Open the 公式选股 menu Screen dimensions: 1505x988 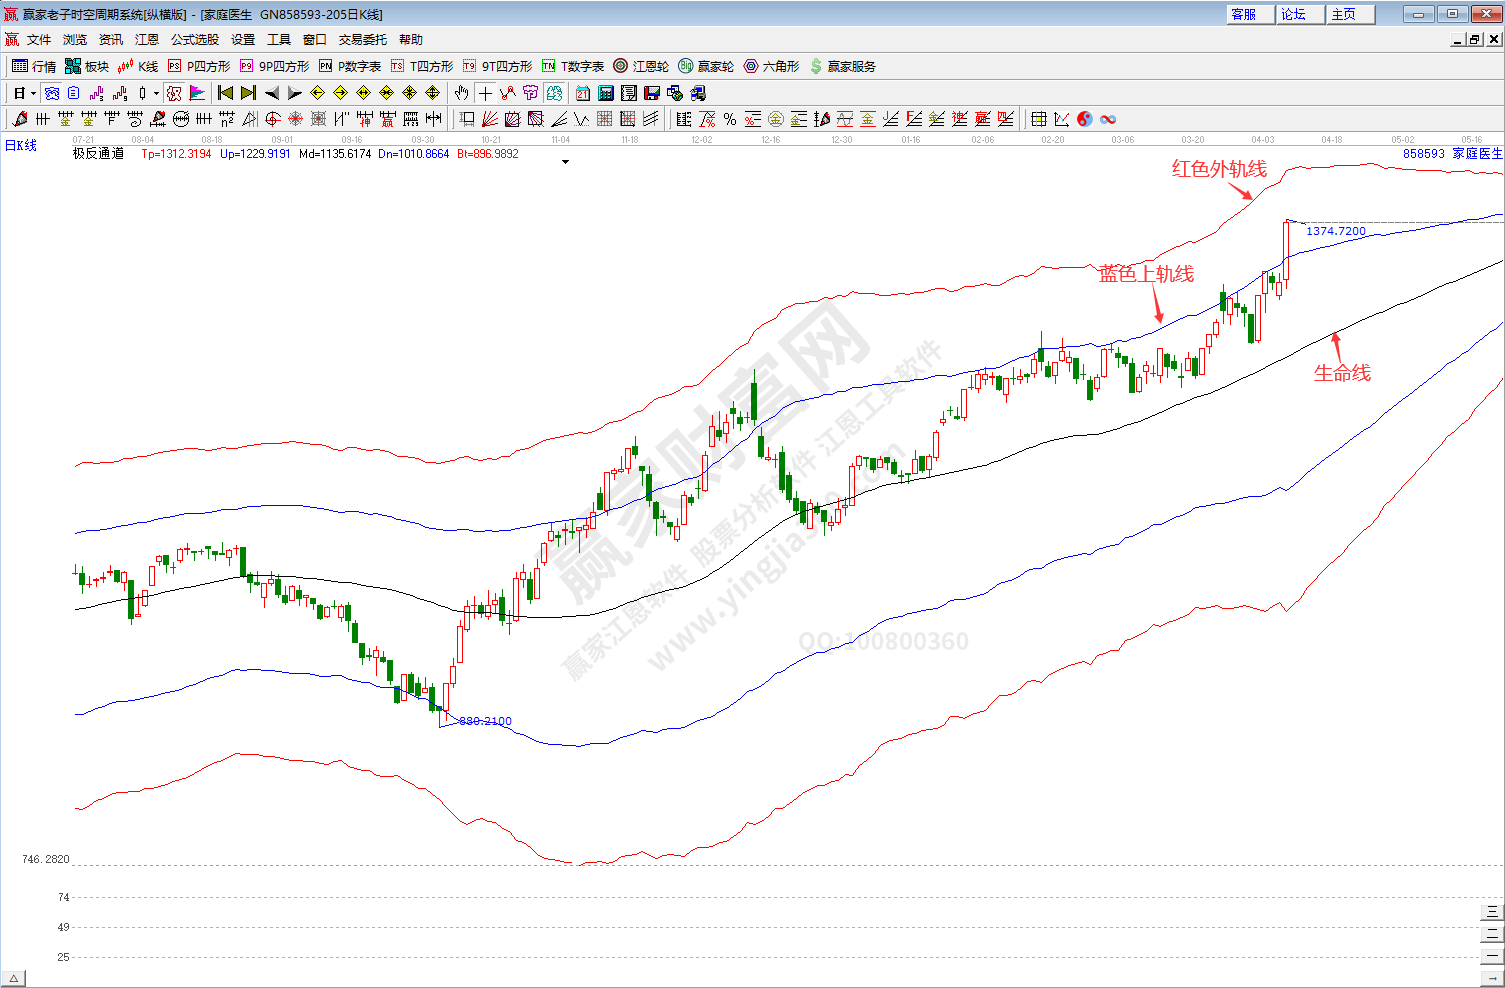[x=194, y=40]
